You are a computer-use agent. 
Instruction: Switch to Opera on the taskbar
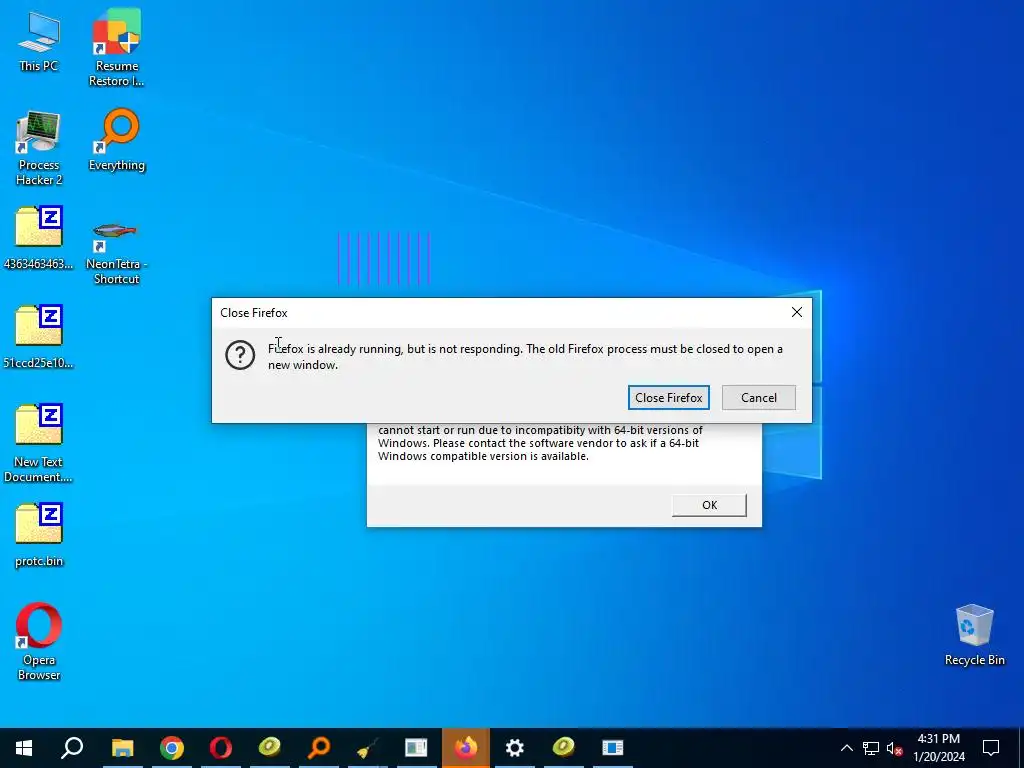(x=221, y=748)
